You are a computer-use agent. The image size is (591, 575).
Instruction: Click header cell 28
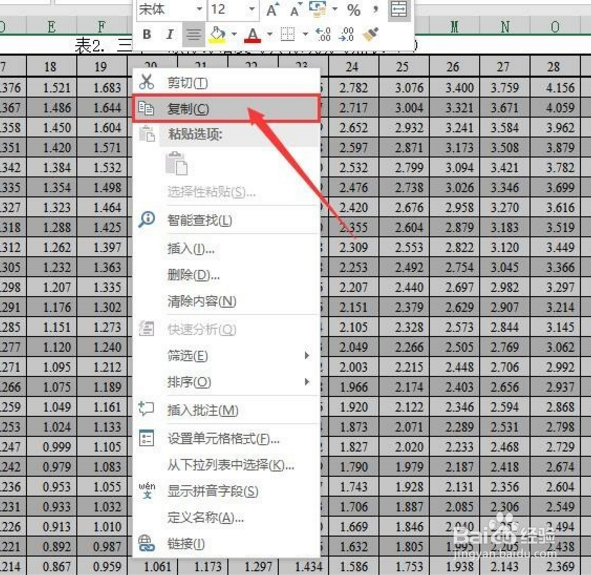(555, 67)
